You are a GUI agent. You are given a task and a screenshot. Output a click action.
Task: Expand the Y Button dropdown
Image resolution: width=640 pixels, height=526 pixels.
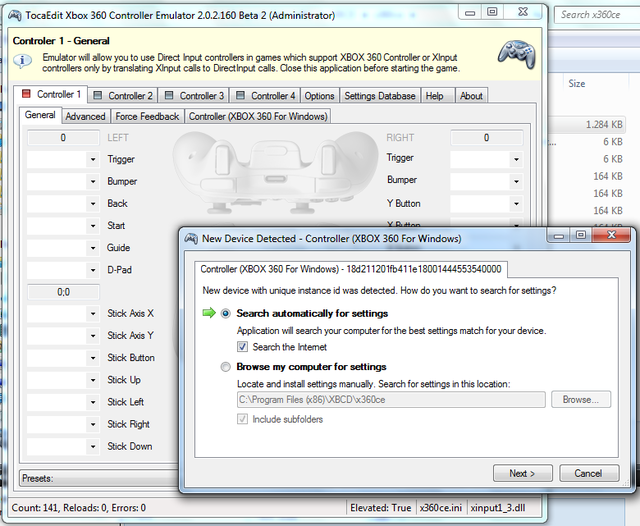tap(516, 203)
